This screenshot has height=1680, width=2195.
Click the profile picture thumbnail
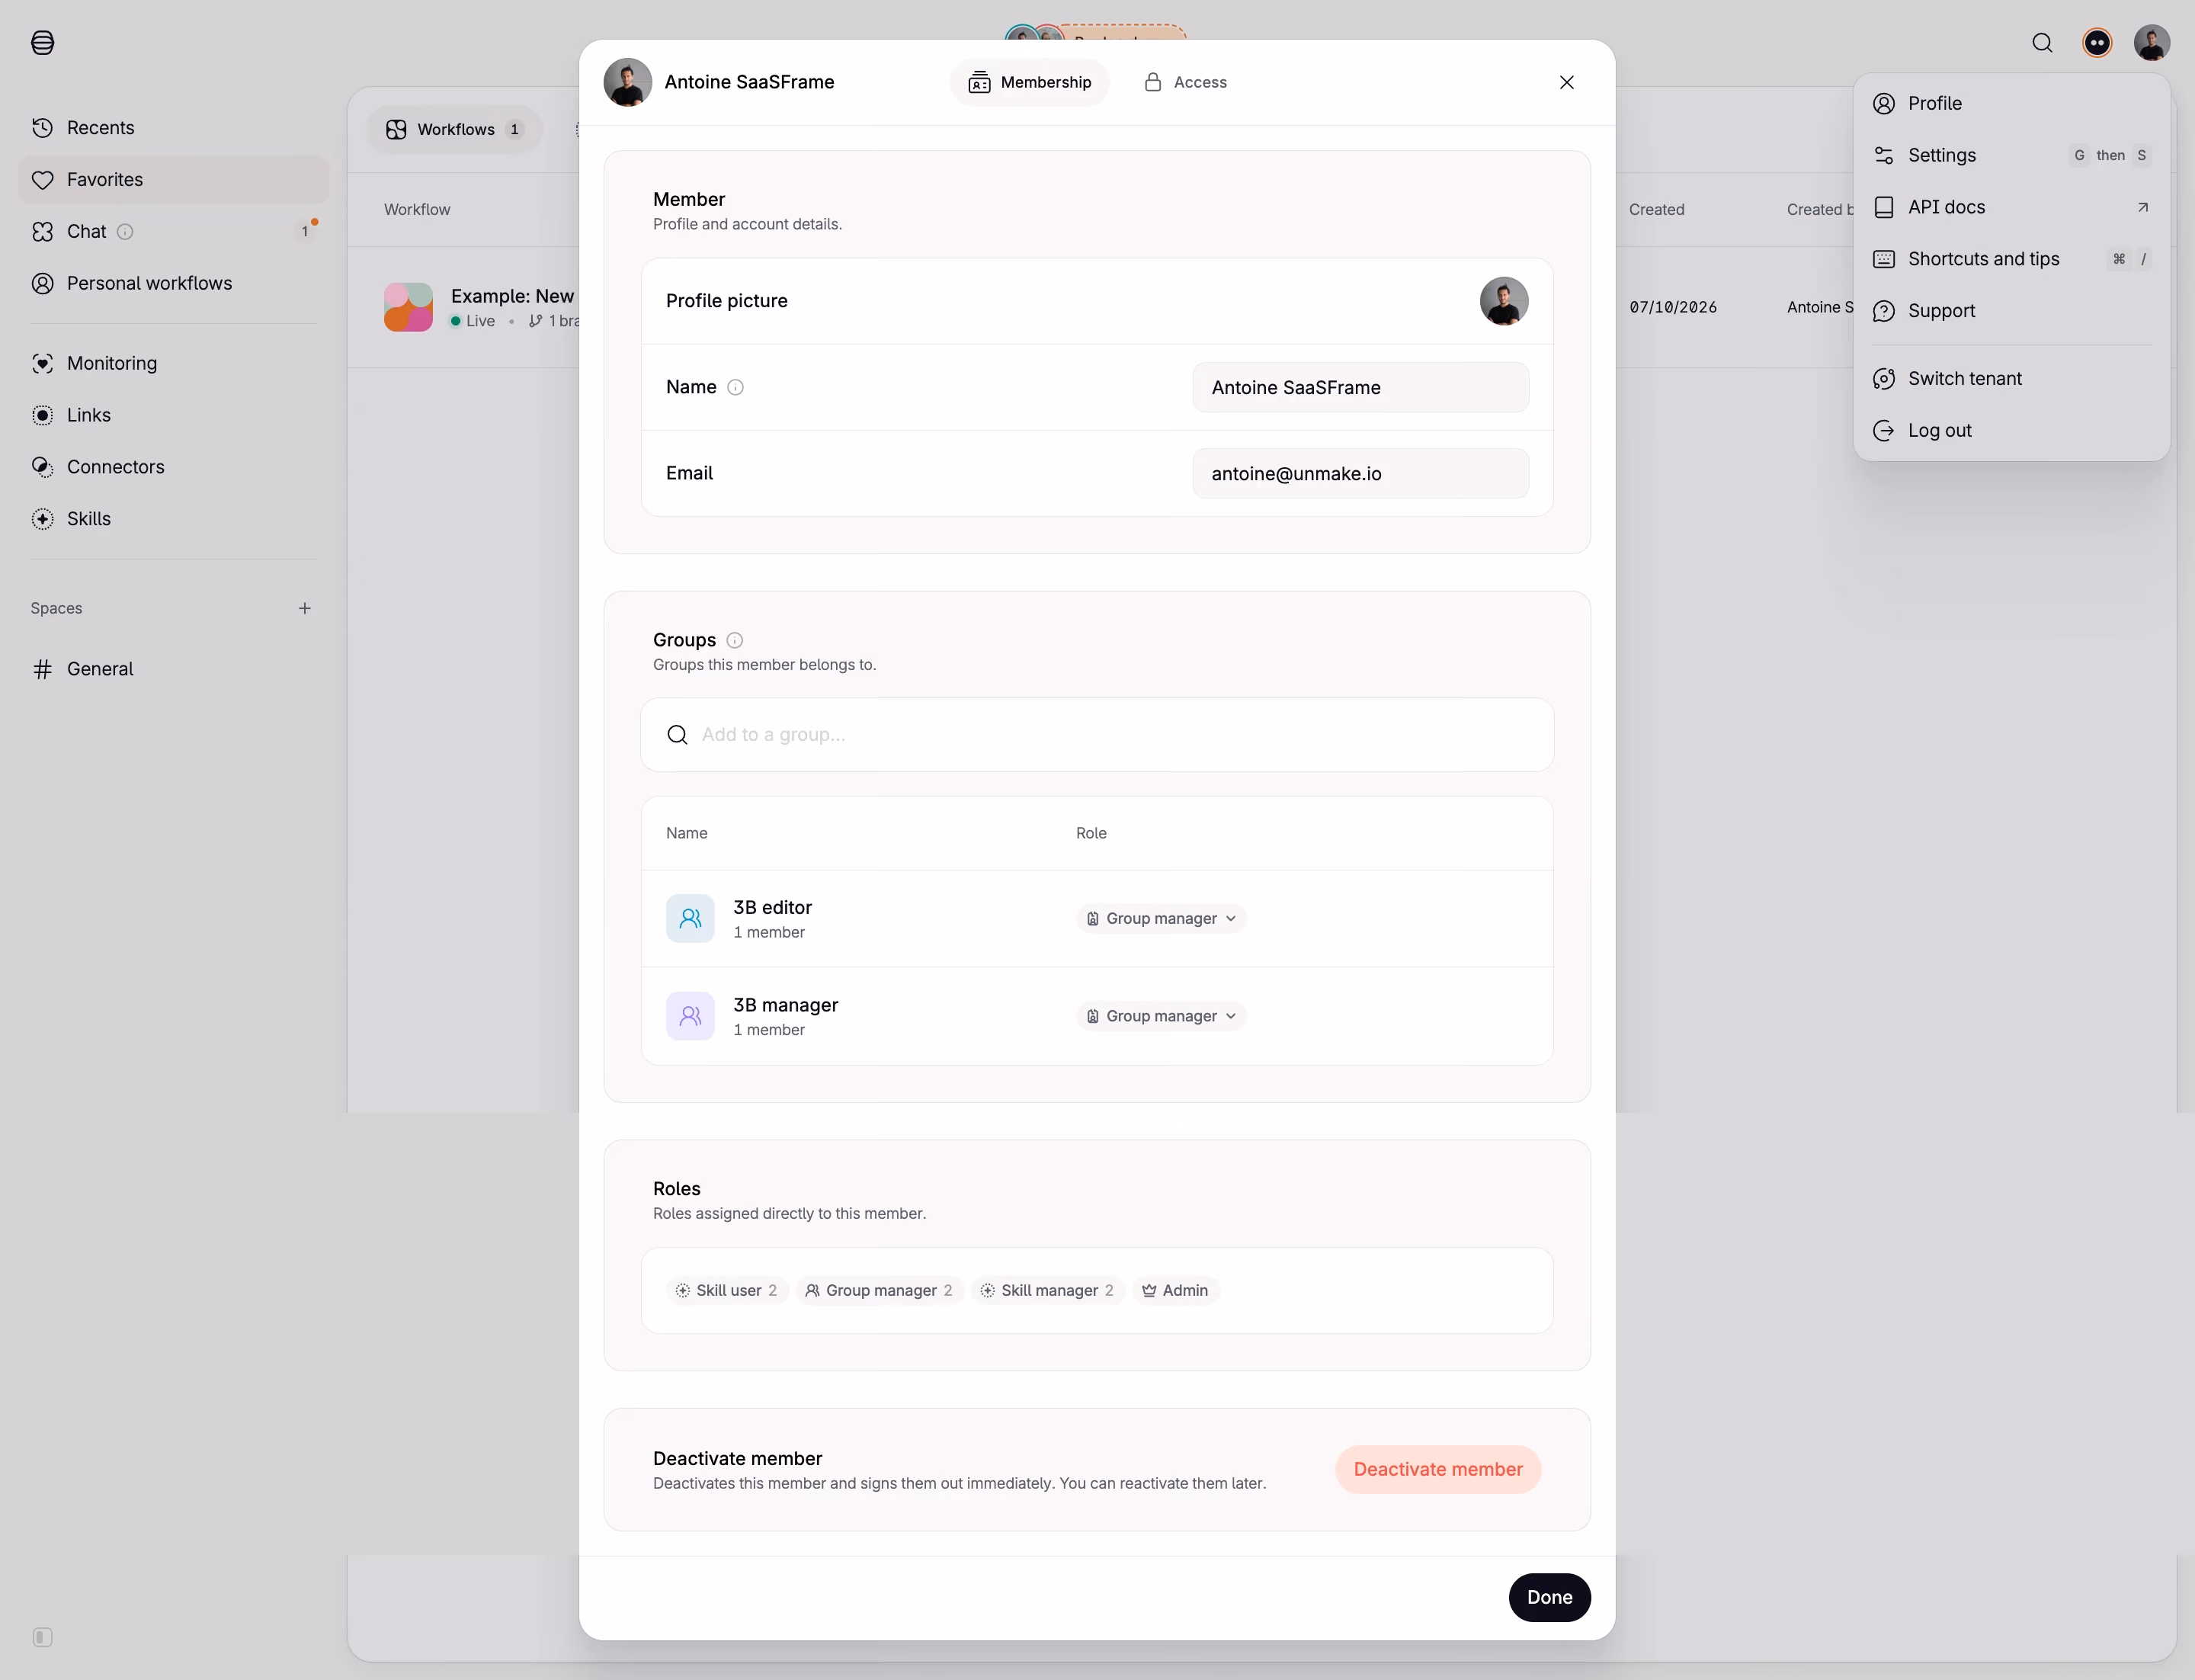coord(1503,302)
